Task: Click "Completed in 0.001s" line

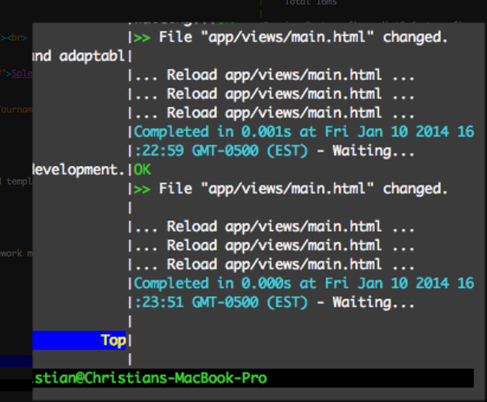Action: (x=304, y=132)
